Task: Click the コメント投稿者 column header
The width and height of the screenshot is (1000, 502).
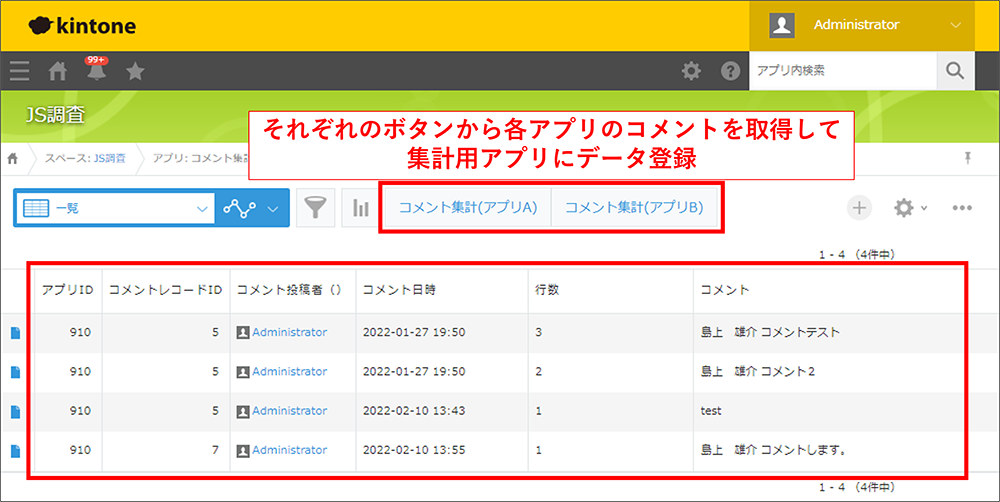Action: [x=293, y=290]
